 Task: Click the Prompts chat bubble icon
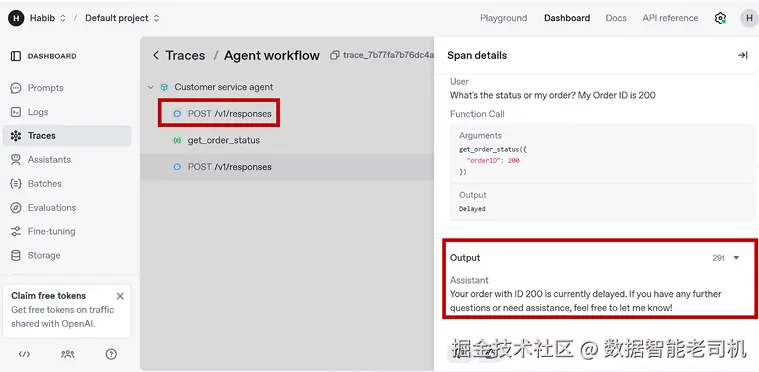coord(15,88)
